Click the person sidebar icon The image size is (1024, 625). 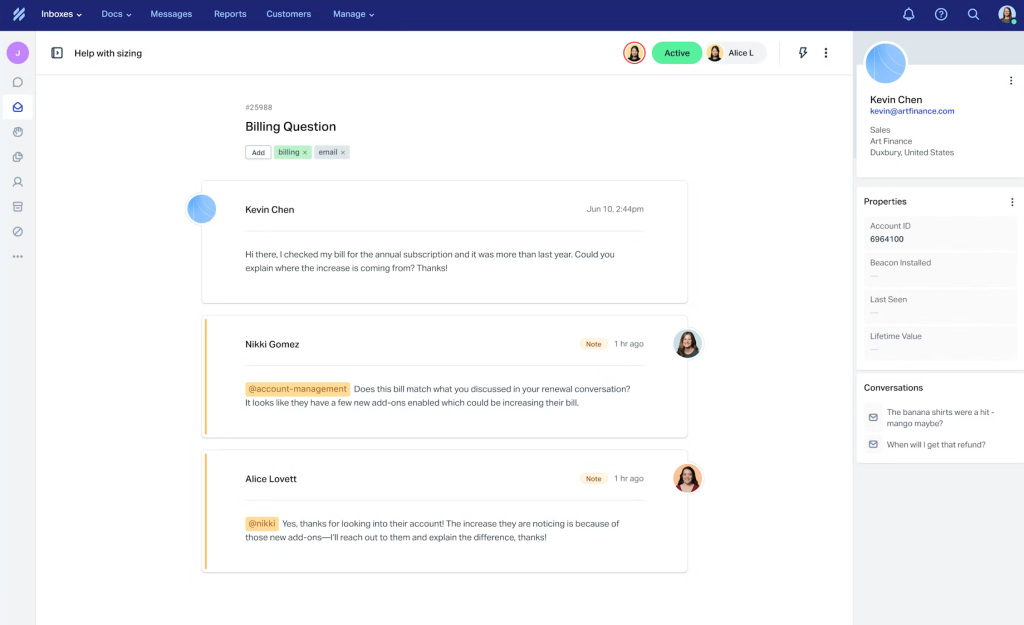(x=18, y=182)
